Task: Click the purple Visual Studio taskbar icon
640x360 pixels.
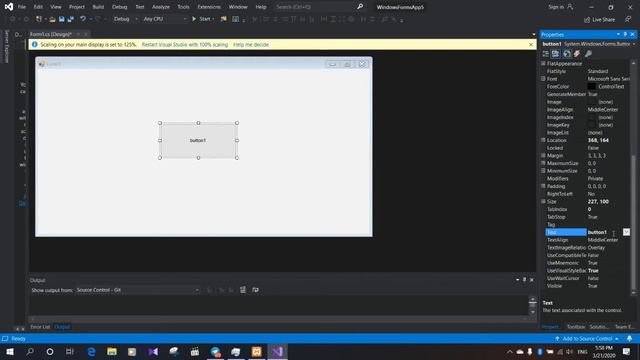Action: (277, 351)
